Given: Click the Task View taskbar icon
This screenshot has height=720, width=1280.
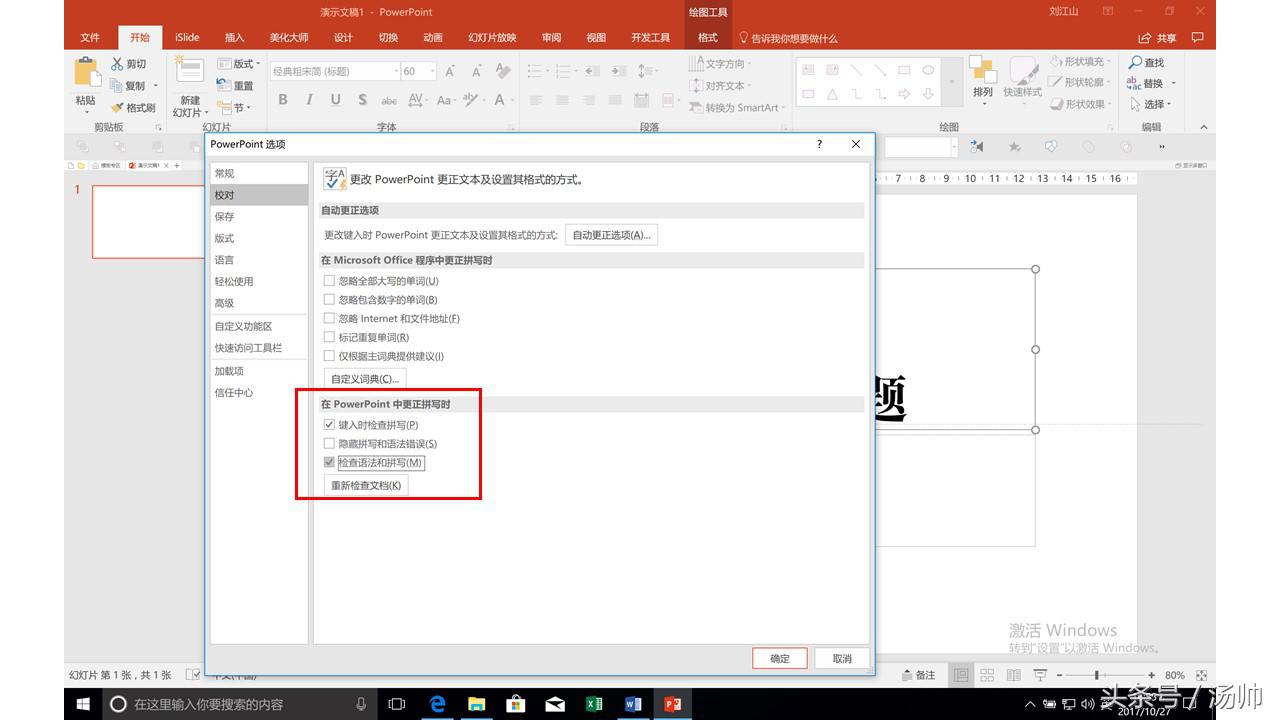Looking at the screenshot, I should 397,704.
